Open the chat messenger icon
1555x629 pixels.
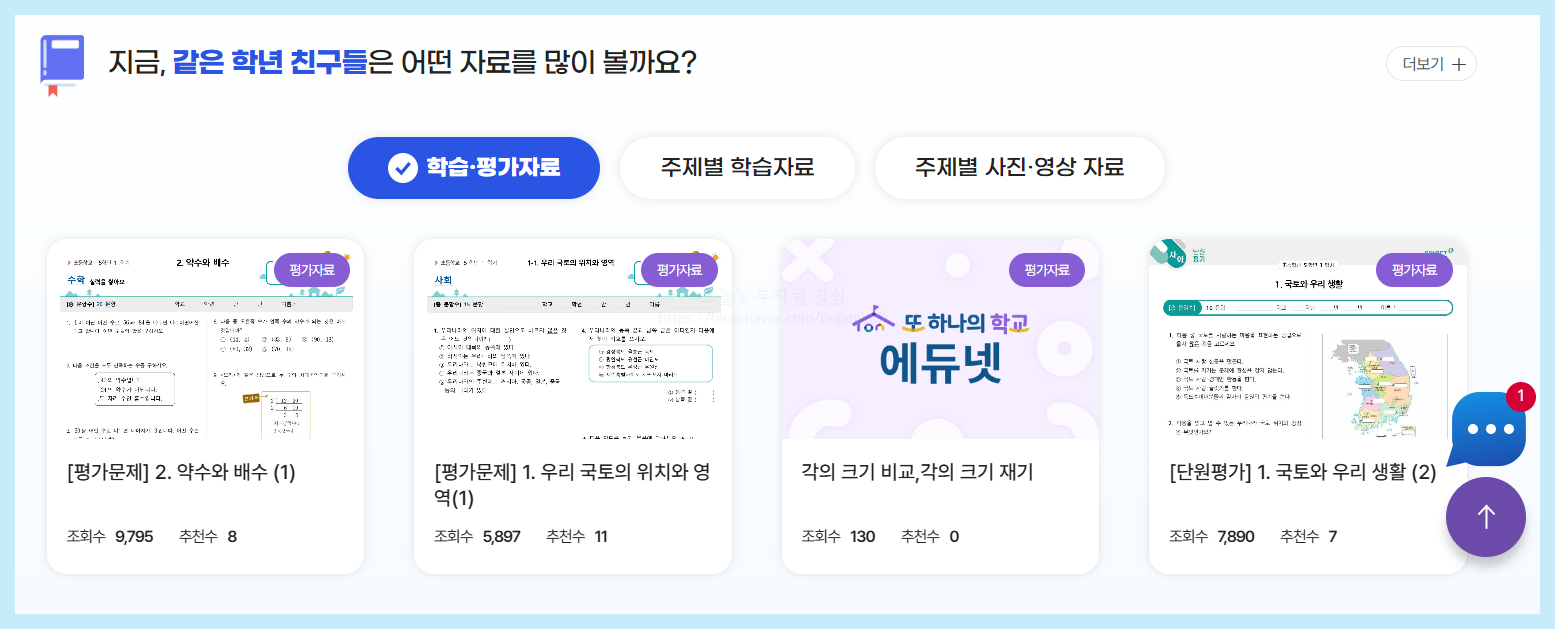pyautogui.click(x=1488, y=428)
